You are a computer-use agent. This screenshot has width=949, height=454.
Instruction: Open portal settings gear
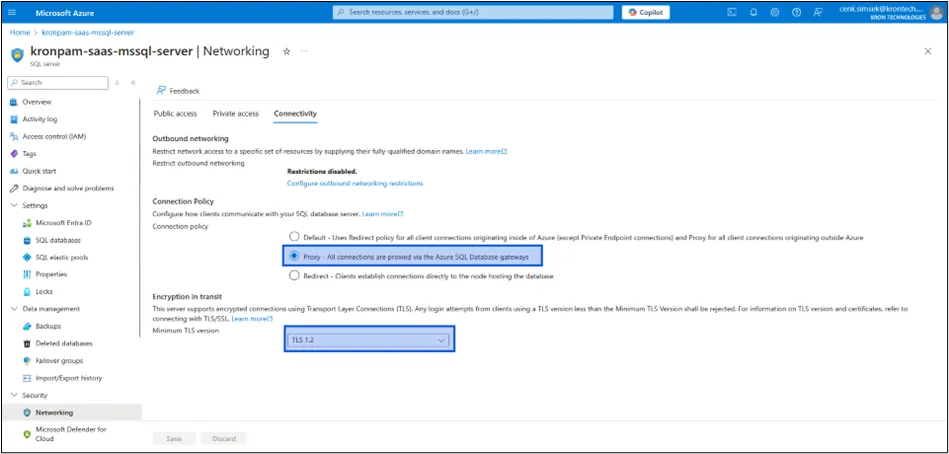[775, 12]
